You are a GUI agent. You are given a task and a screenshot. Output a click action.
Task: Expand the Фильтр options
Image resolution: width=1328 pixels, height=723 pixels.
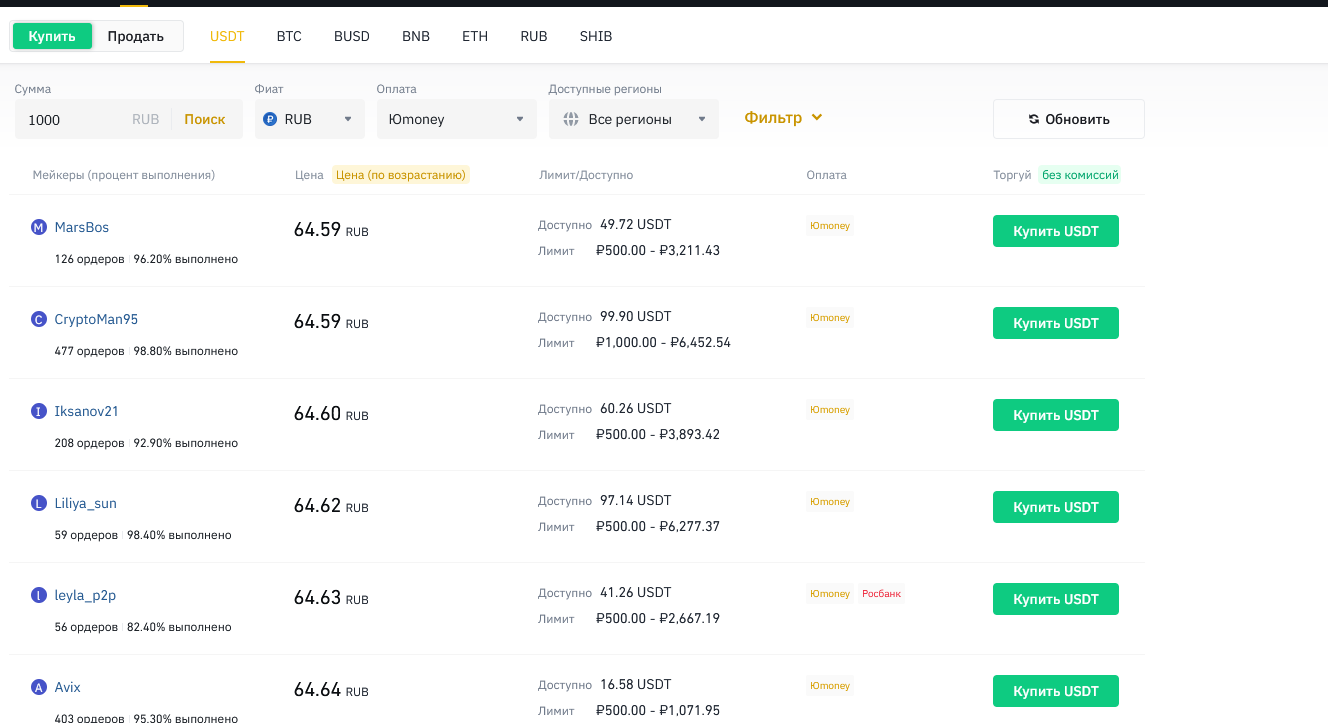click(x=783, y=117)
